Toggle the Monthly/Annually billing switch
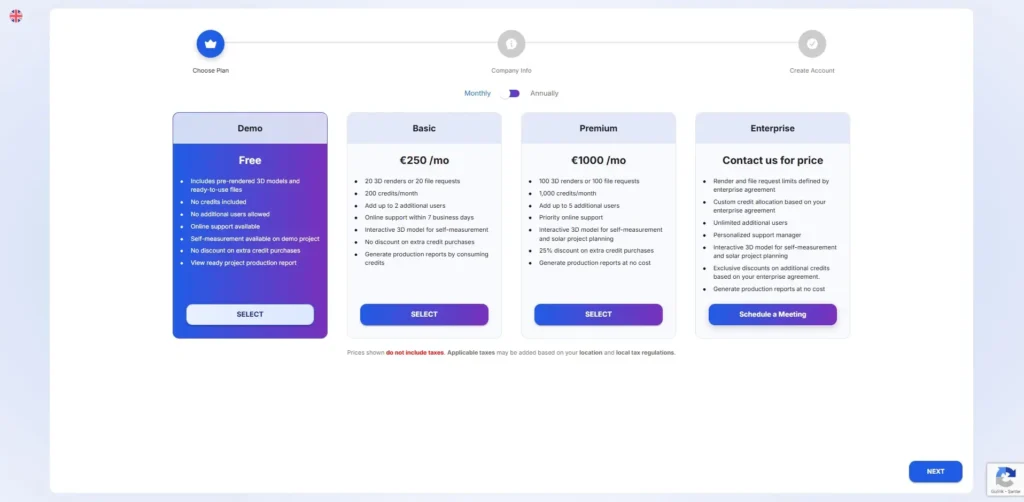Screen dimensions: 1024x502 [x=511, y=93]
